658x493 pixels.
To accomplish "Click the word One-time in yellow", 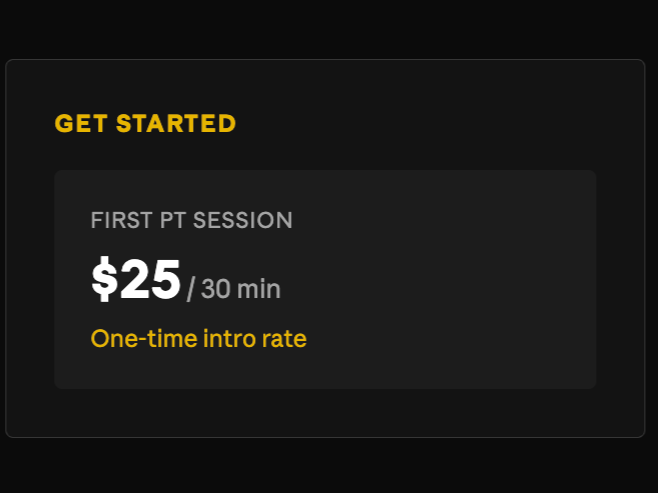I will (x=144, y=339).
